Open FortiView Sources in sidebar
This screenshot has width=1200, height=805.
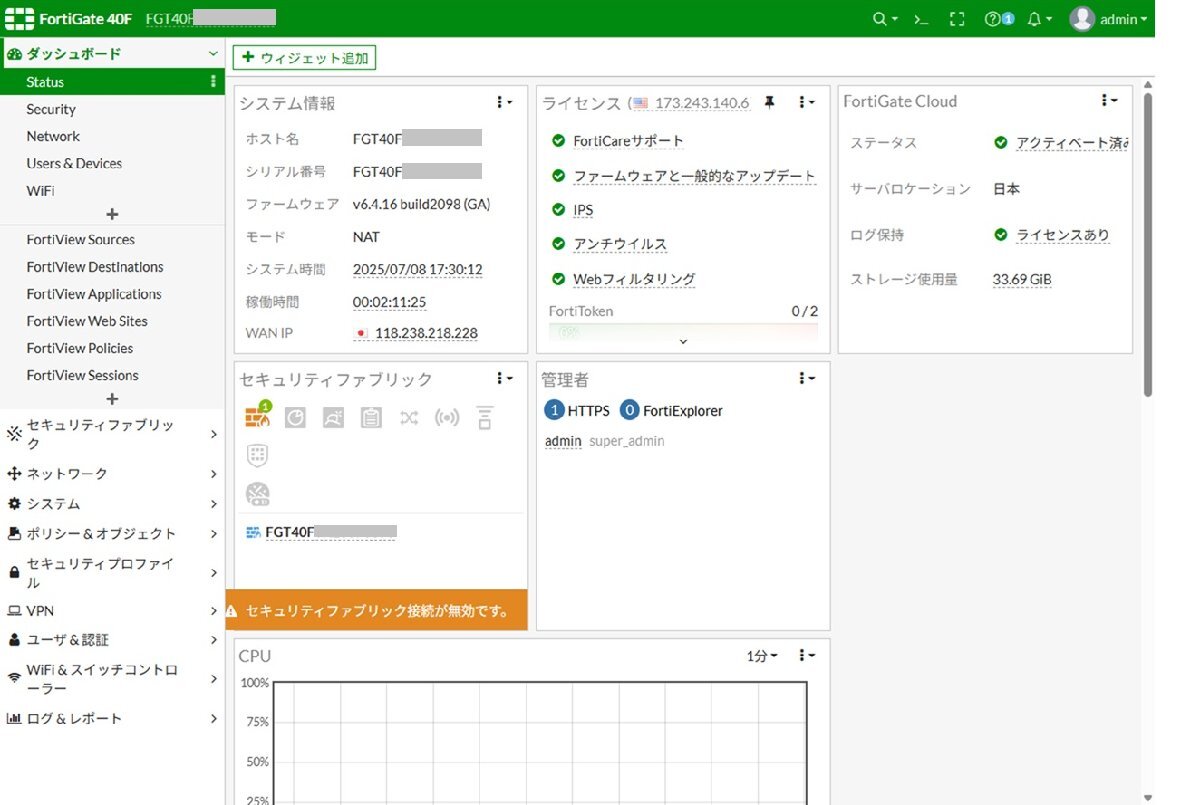(80, 240)
